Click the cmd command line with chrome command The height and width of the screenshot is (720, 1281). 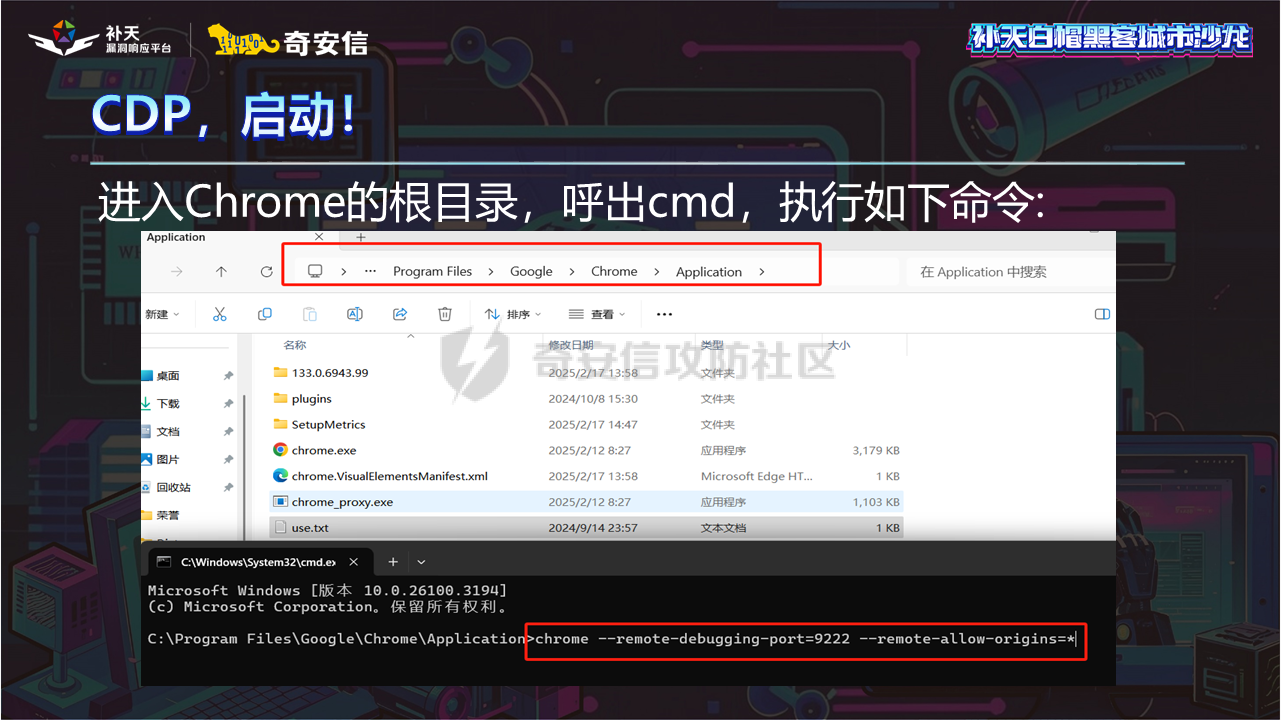pos(805,639)
